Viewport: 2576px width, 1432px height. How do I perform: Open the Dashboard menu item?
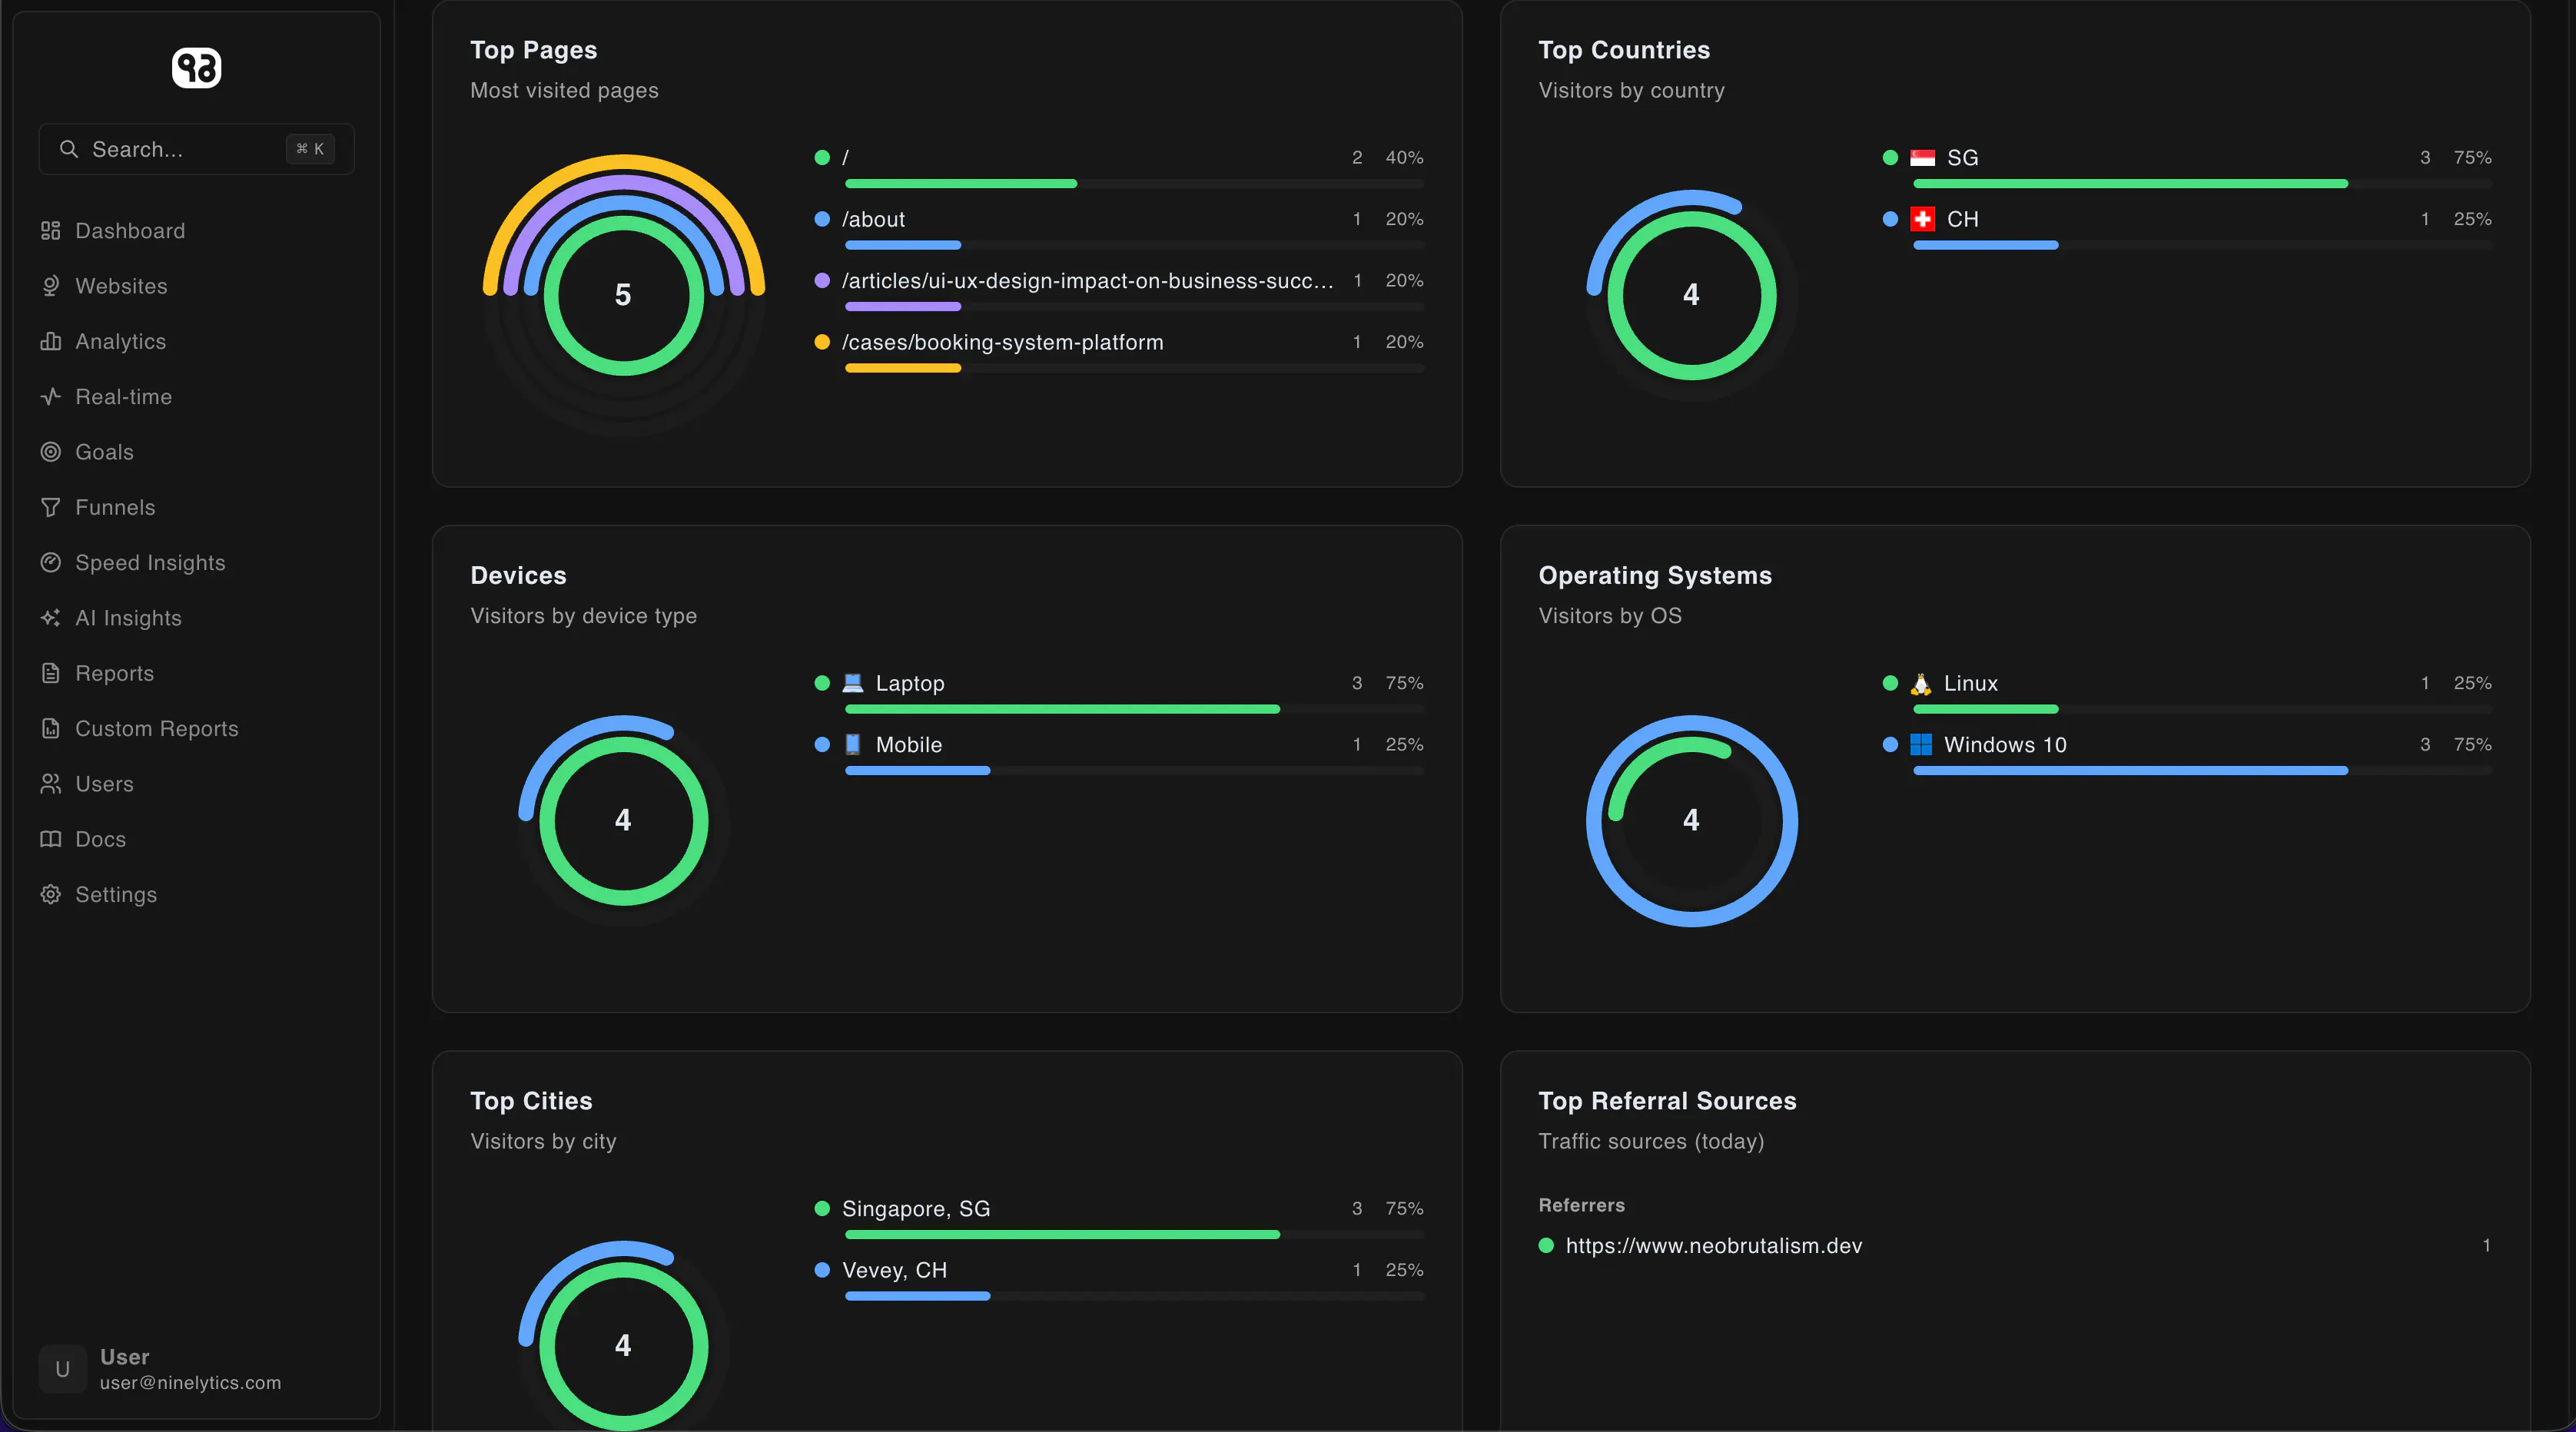196,231
